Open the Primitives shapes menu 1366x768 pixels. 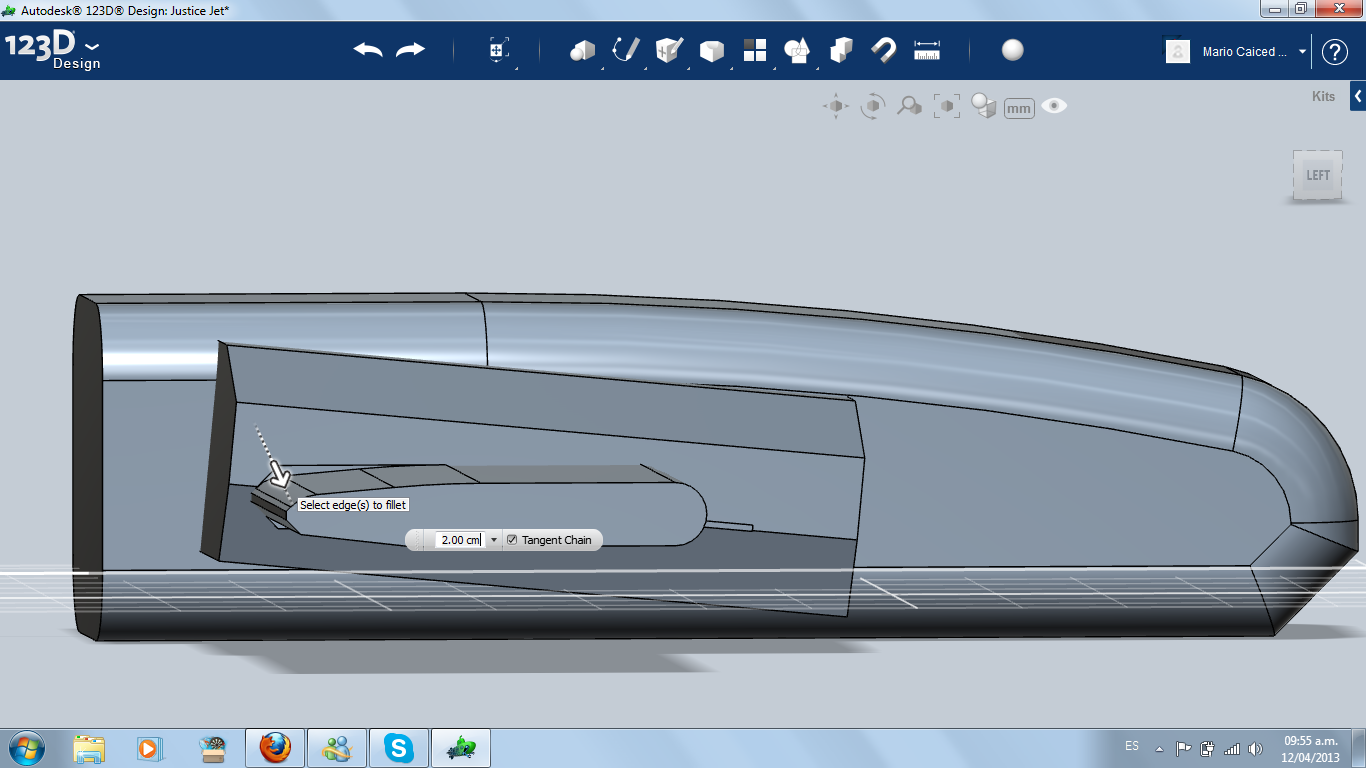(582, 50)
